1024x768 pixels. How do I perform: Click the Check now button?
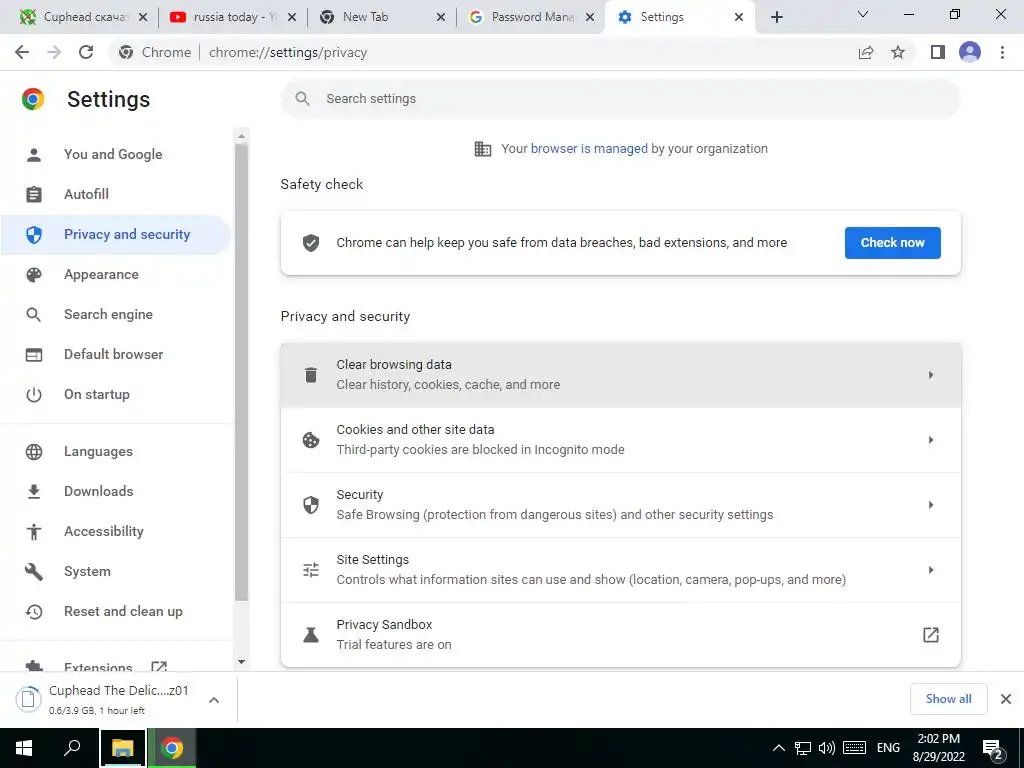[x=892, y=243]
